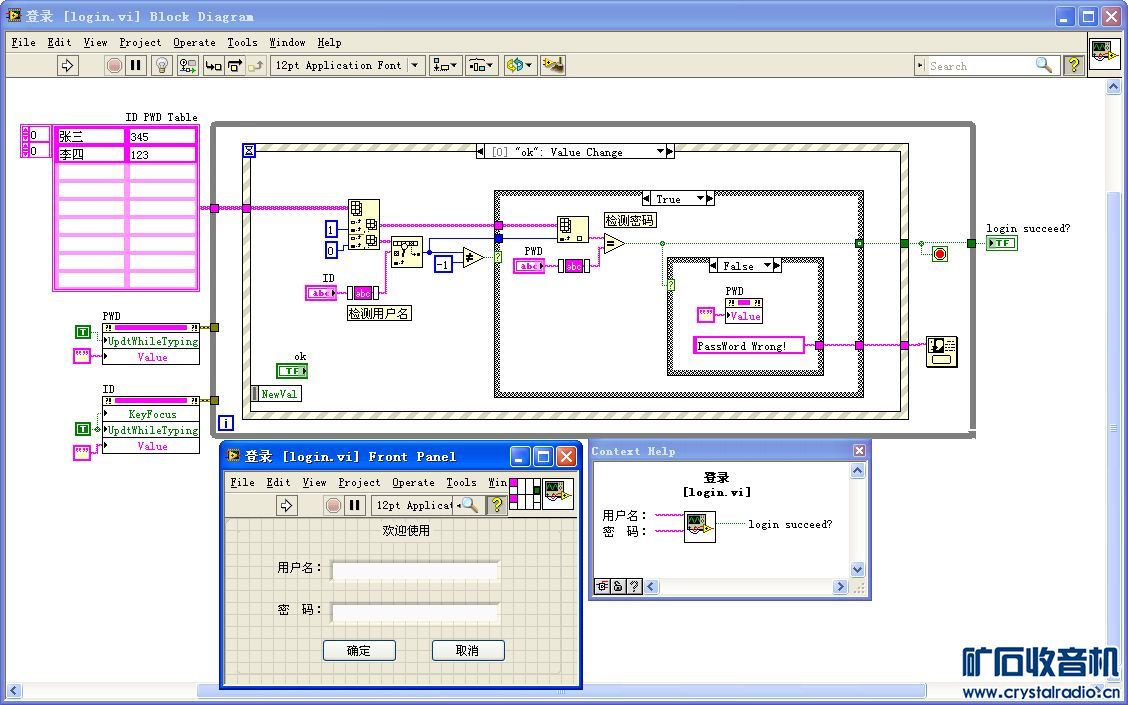Select the ID string control terminal
Screen dimensions: 1128x705
point(320,293)
